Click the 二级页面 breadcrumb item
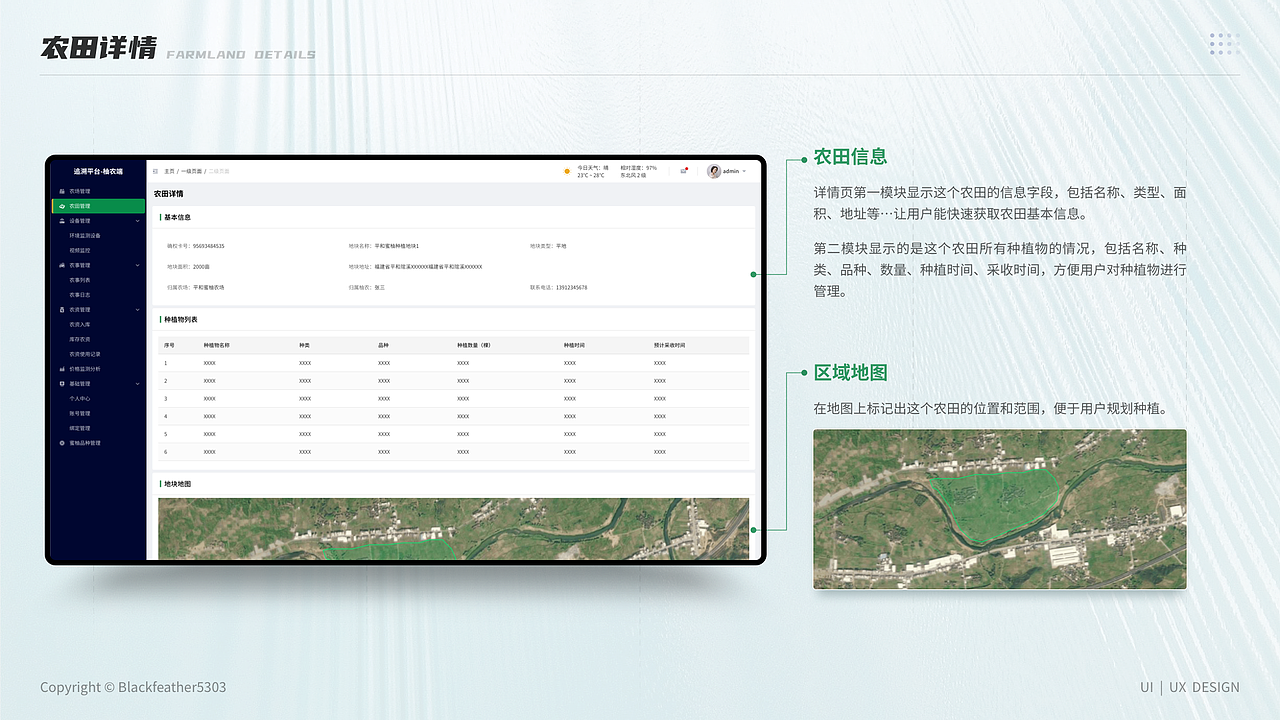This screenshot has width=1280, height=720. coord(218,171)
